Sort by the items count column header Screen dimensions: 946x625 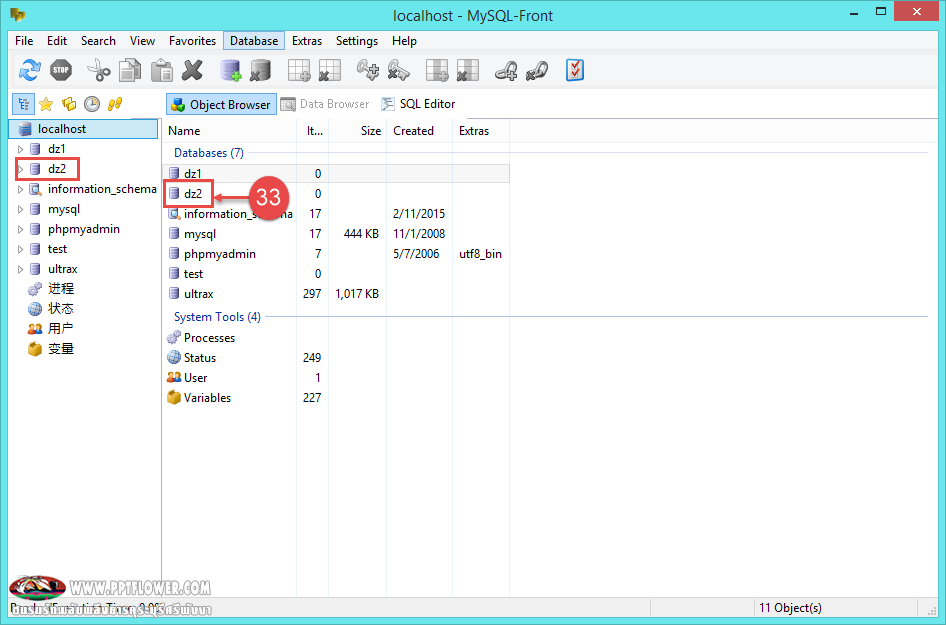click(x=313, y=131)
